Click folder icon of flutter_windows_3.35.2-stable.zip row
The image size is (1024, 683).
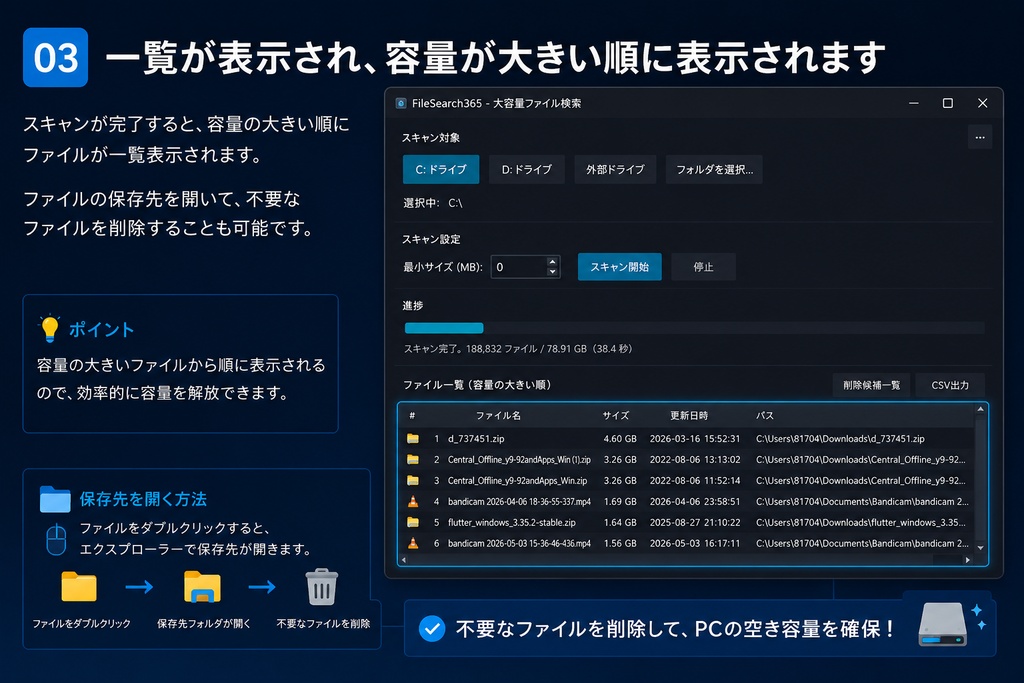point(413,522)
